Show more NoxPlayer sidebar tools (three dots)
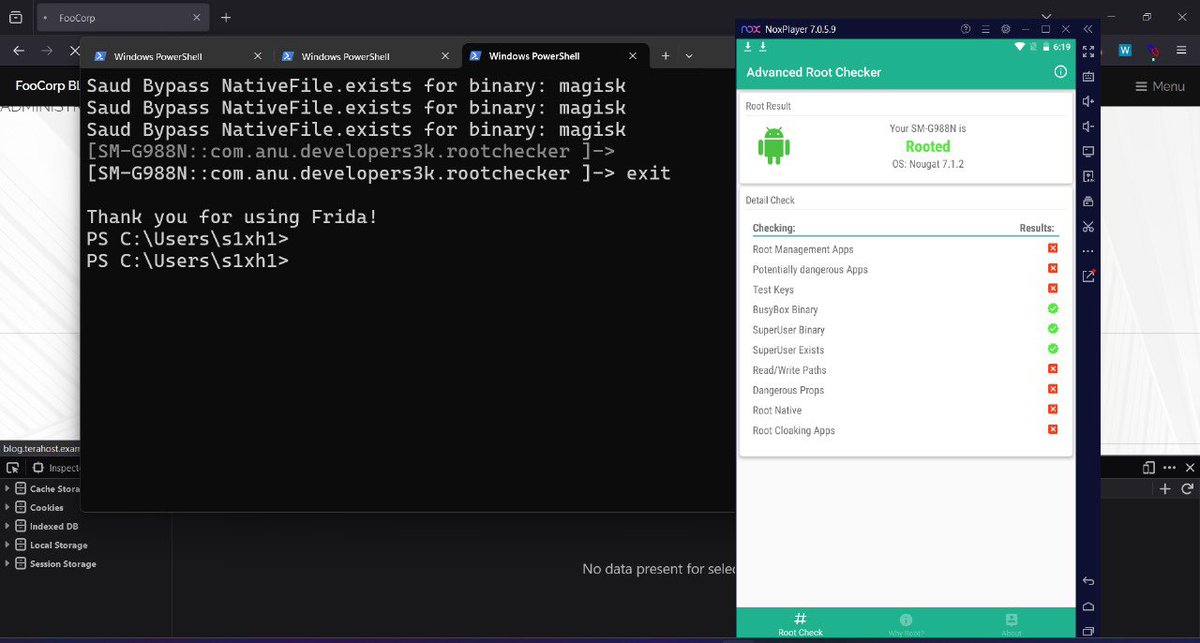The image size is (1200, 643). (1088, 251)
